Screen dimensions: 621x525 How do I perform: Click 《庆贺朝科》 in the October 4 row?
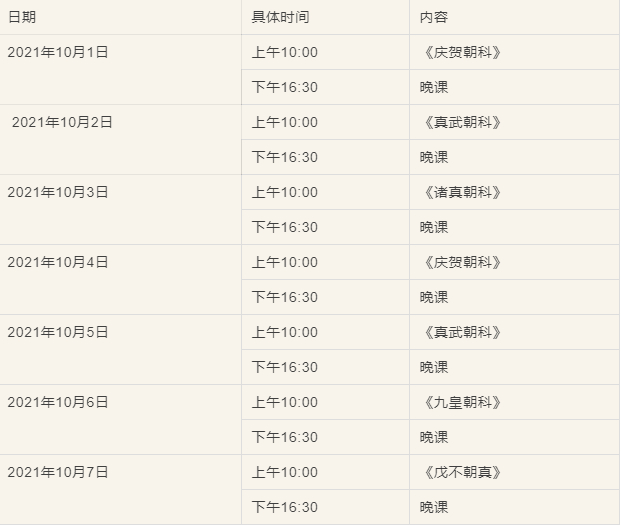[460, 262]
